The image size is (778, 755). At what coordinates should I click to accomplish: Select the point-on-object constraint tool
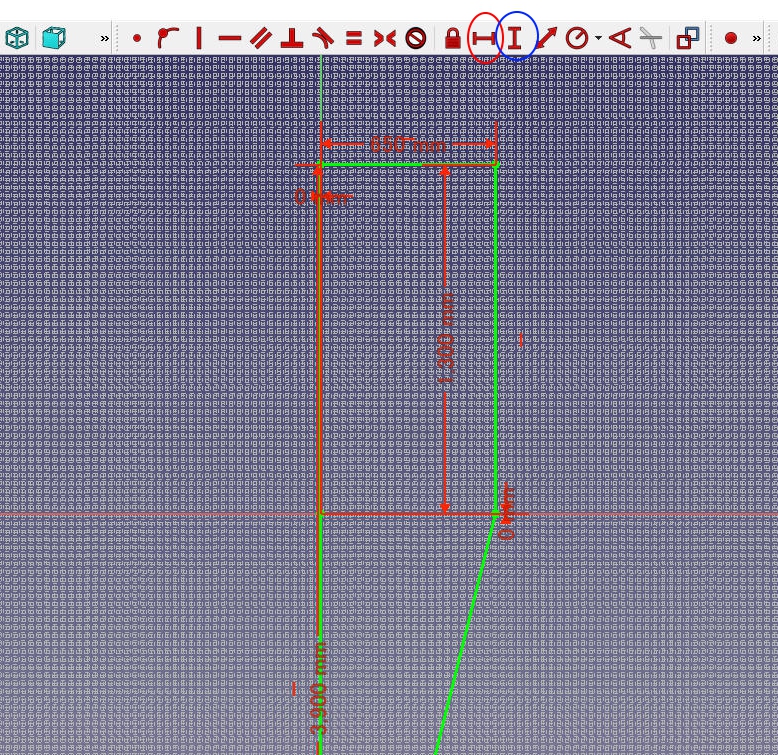point(168,38)
